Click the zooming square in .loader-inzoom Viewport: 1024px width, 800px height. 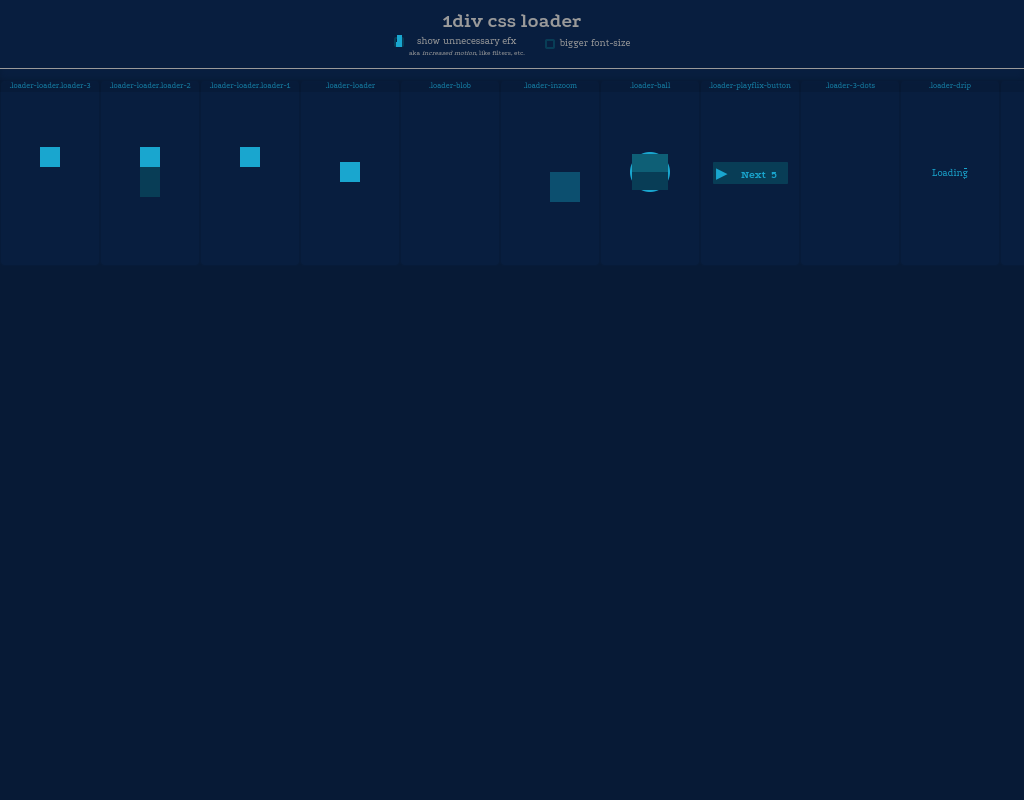pos(565,187)
